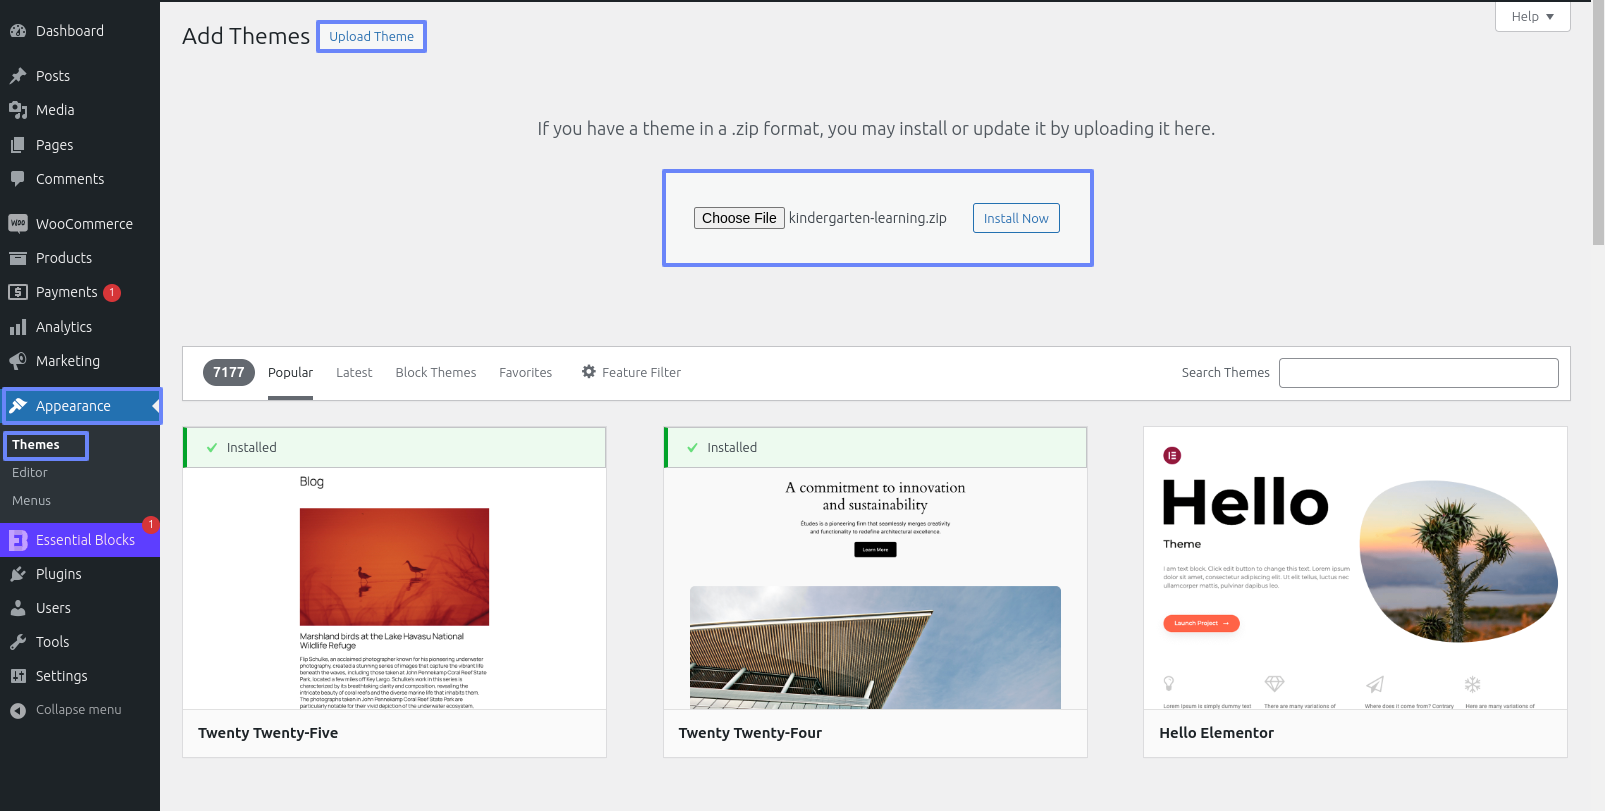Screen dimensions: 1605x811
Task: Click the Hello Elementor theme name
Action: [1216, 733]
